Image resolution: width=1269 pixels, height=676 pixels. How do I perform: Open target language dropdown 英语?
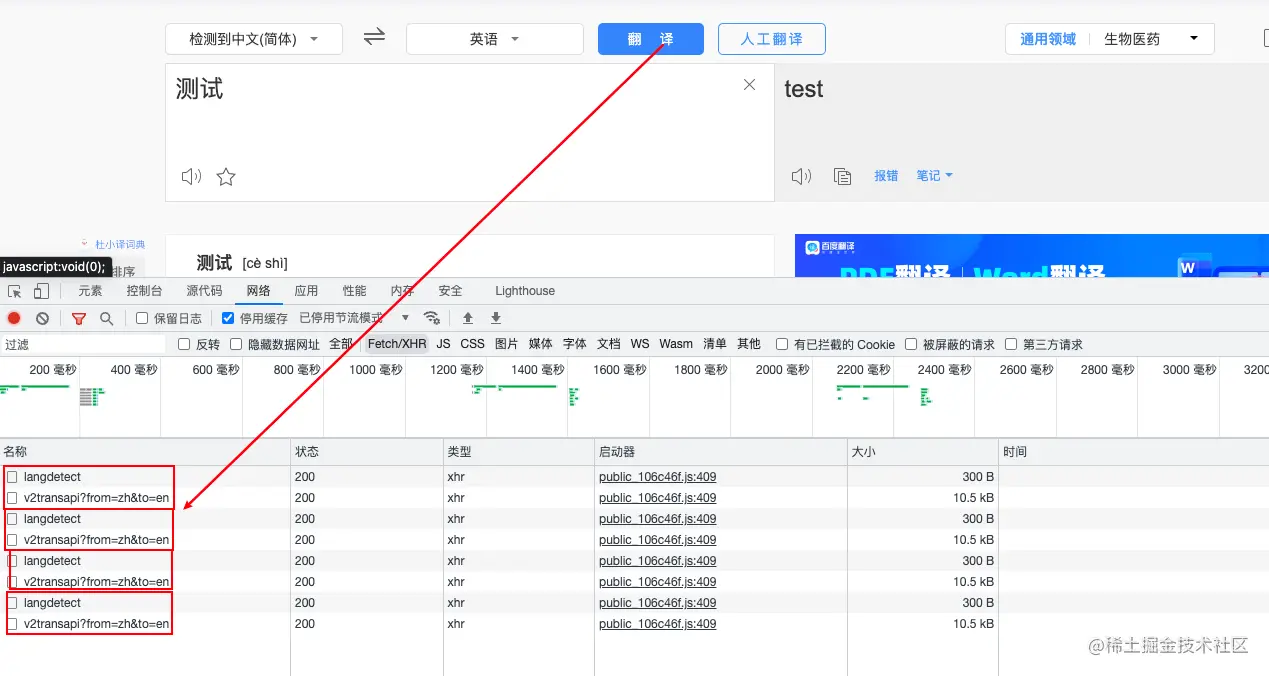(x=495, y=39)
